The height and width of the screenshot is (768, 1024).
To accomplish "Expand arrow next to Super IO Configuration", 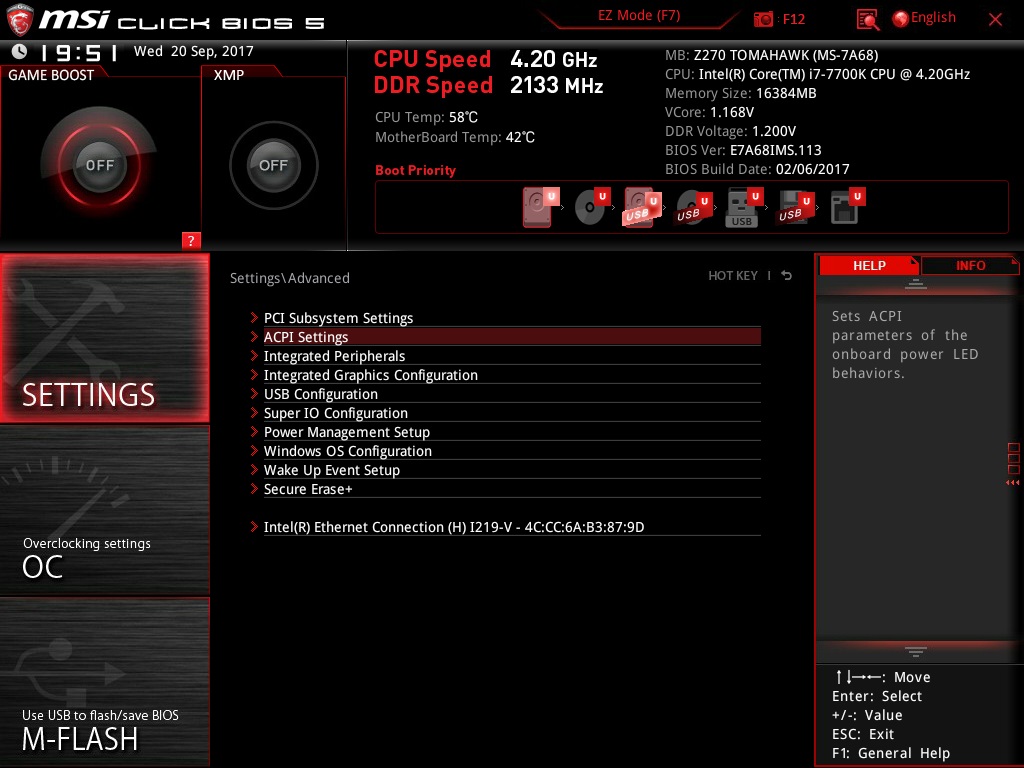I will pos(254,412).
